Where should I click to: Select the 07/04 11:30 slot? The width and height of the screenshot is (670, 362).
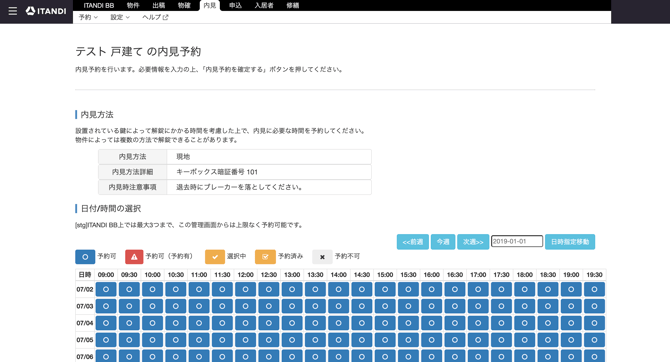[x=222, y=323]
